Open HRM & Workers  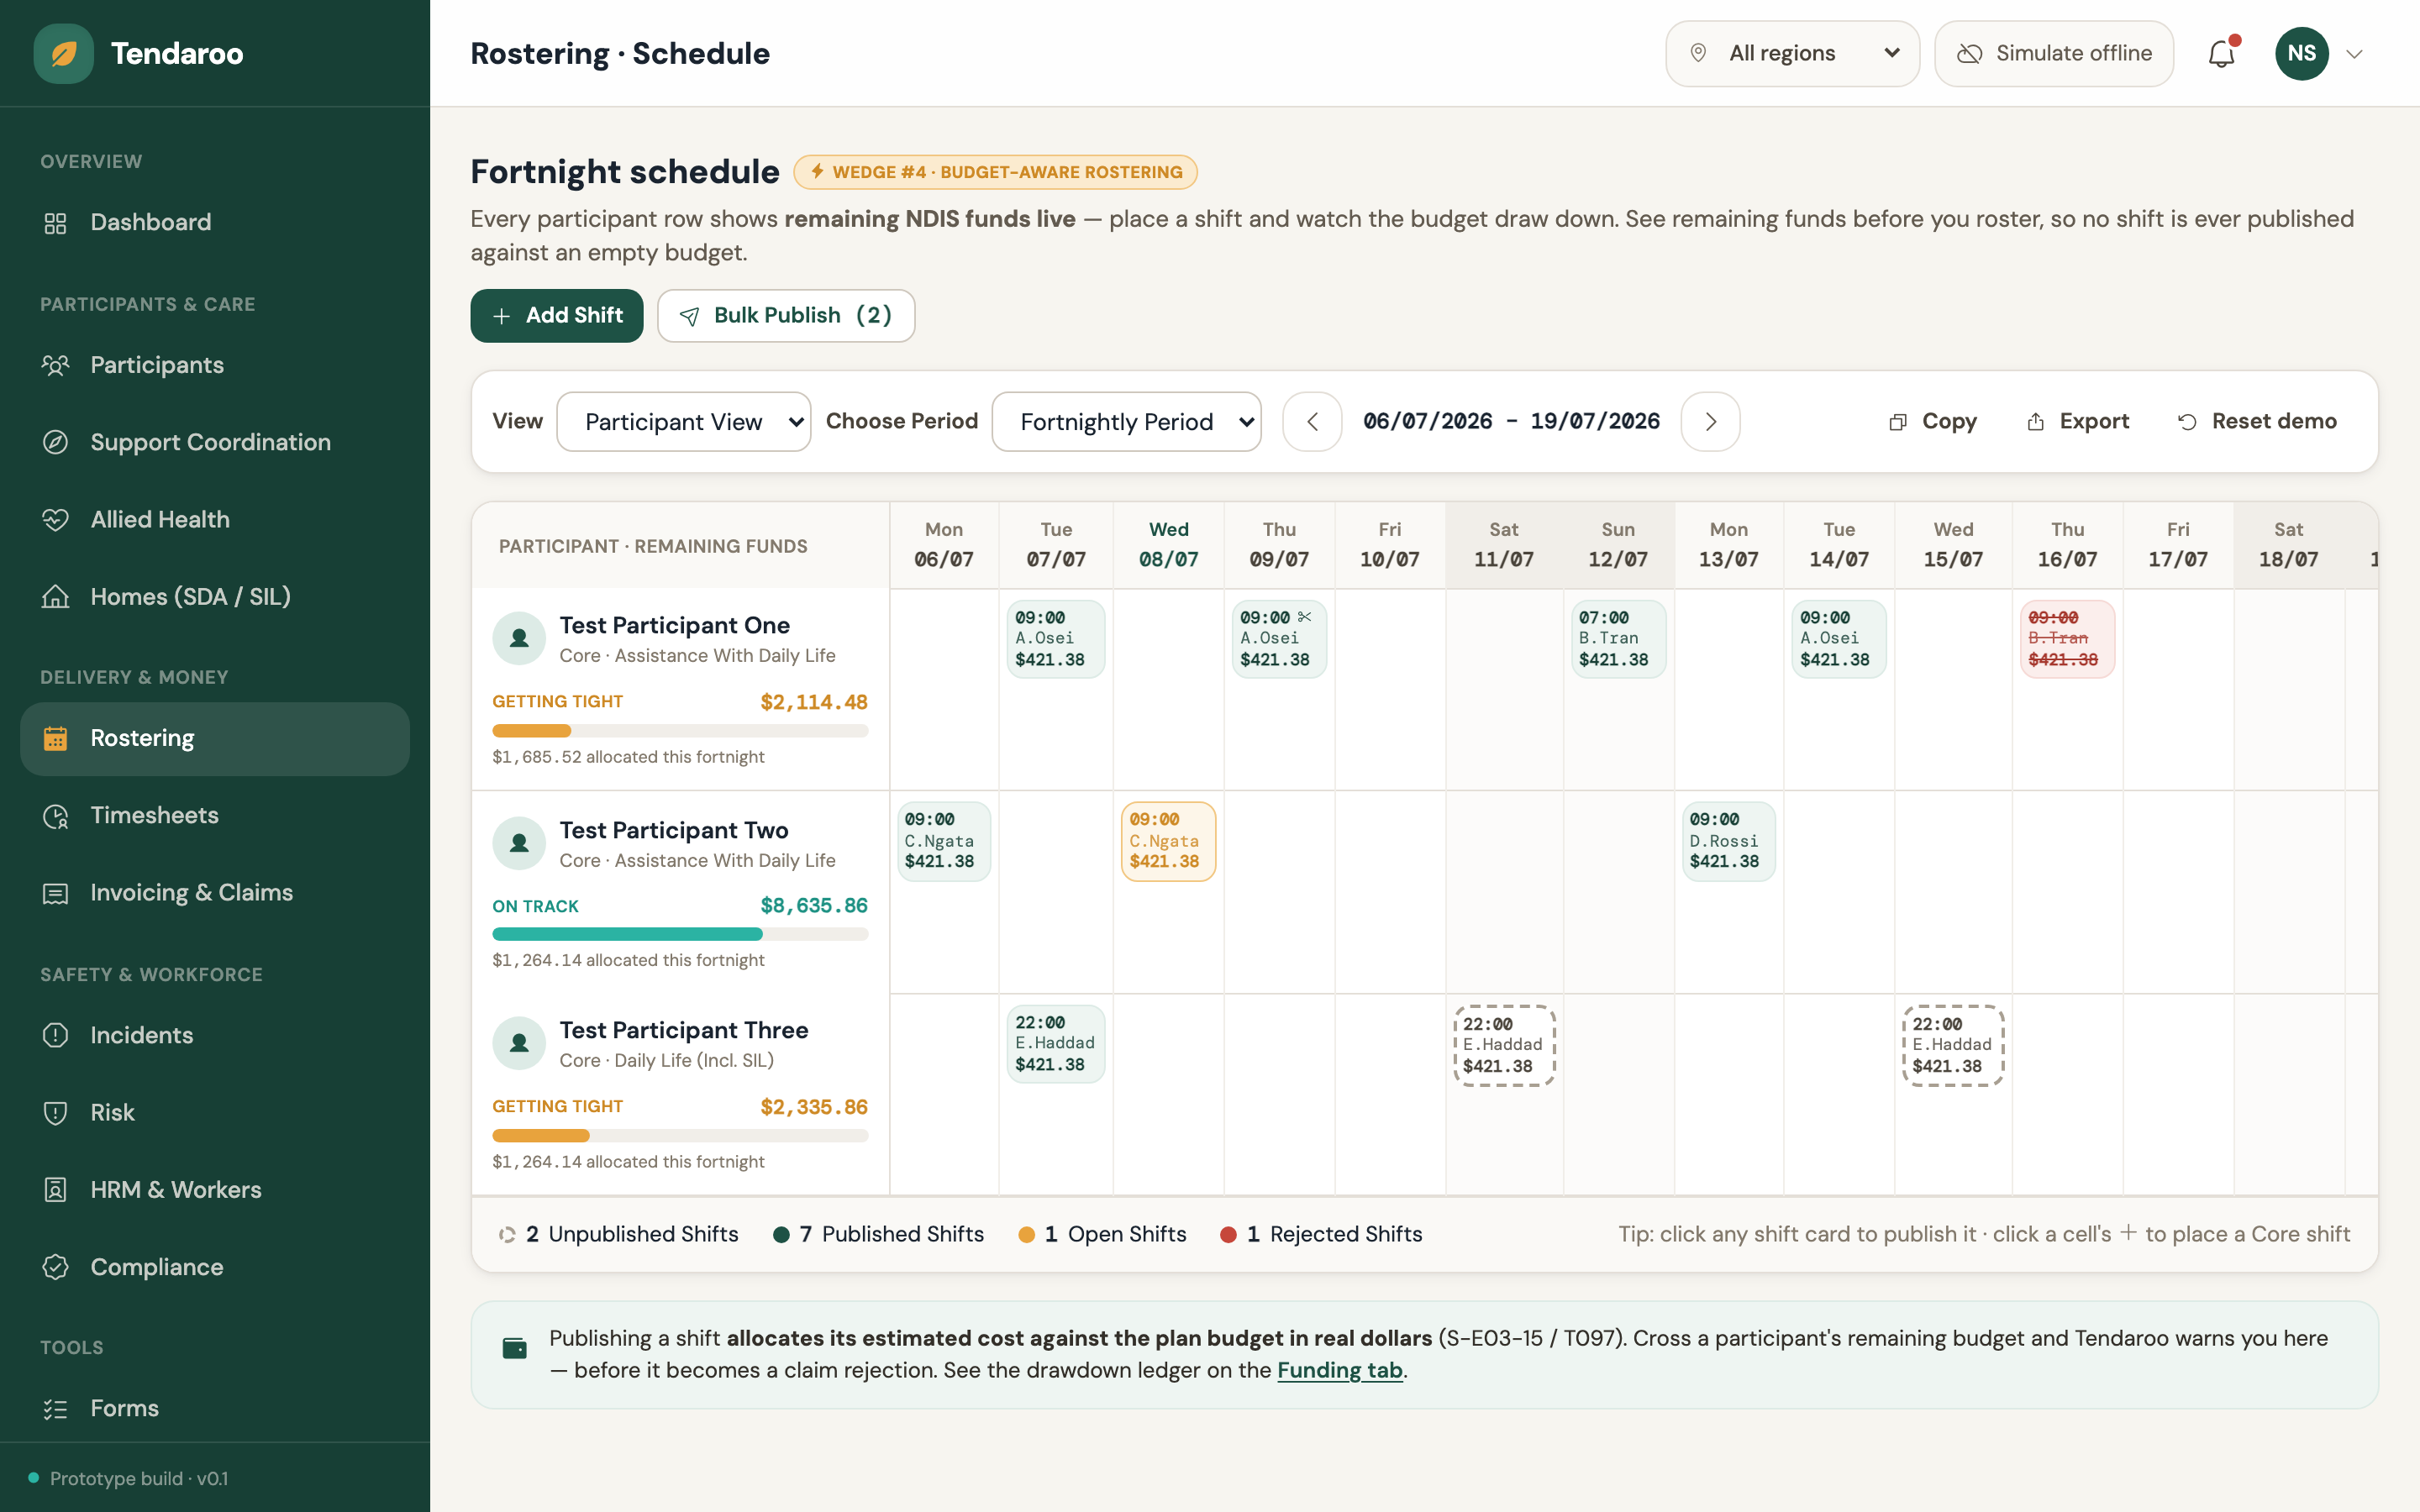click(215, 1189)
